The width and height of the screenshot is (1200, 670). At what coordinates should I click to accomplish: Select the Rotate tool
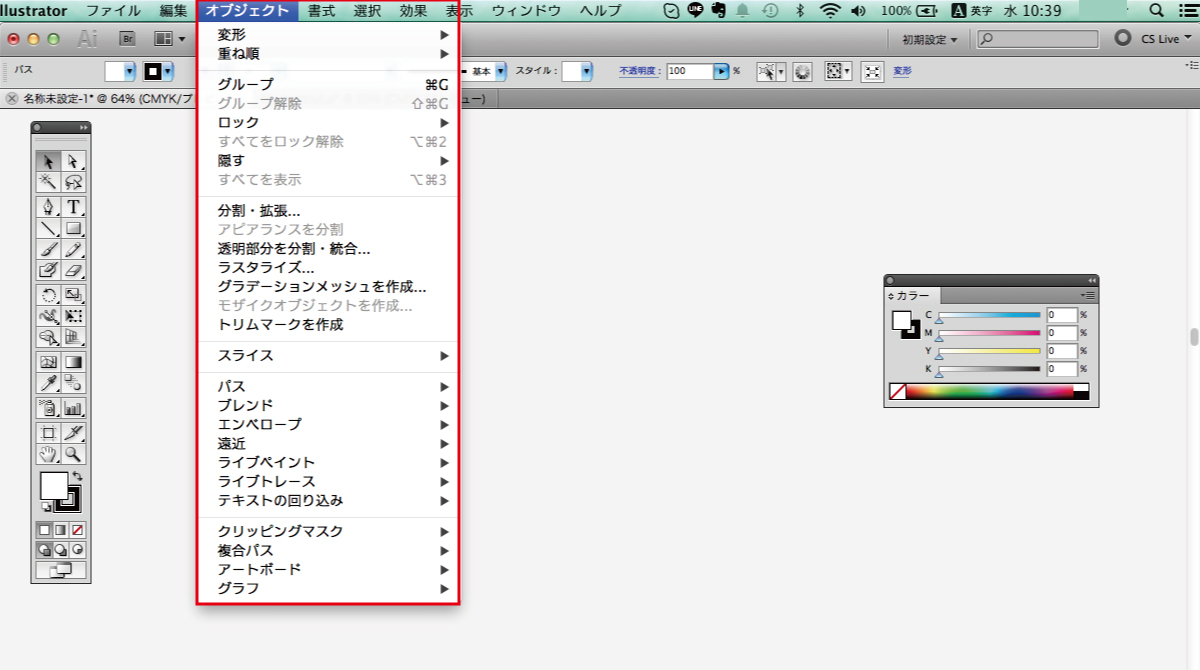coord(48,295)
